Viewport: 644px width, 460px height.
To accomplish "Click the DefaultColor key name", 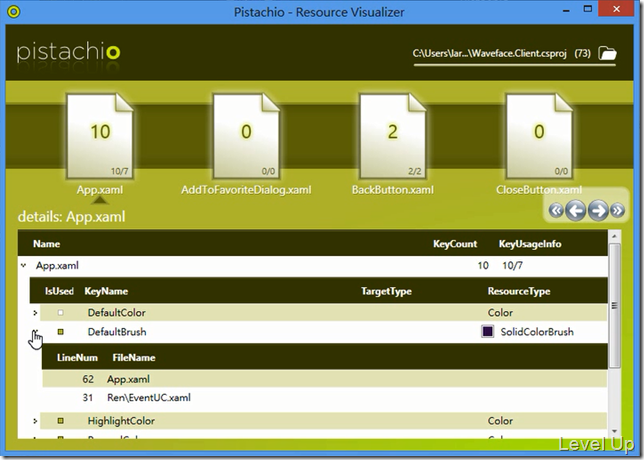I will point(117,313).
